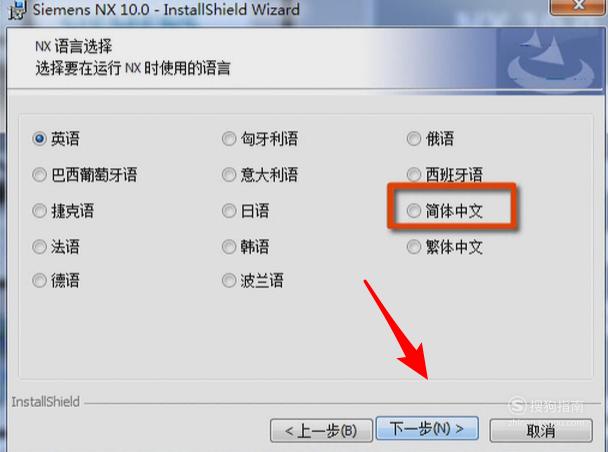This screenshot has width=608, height=452.
Task: Choose 捷克语 as the language
Action: tap(39, 211)
